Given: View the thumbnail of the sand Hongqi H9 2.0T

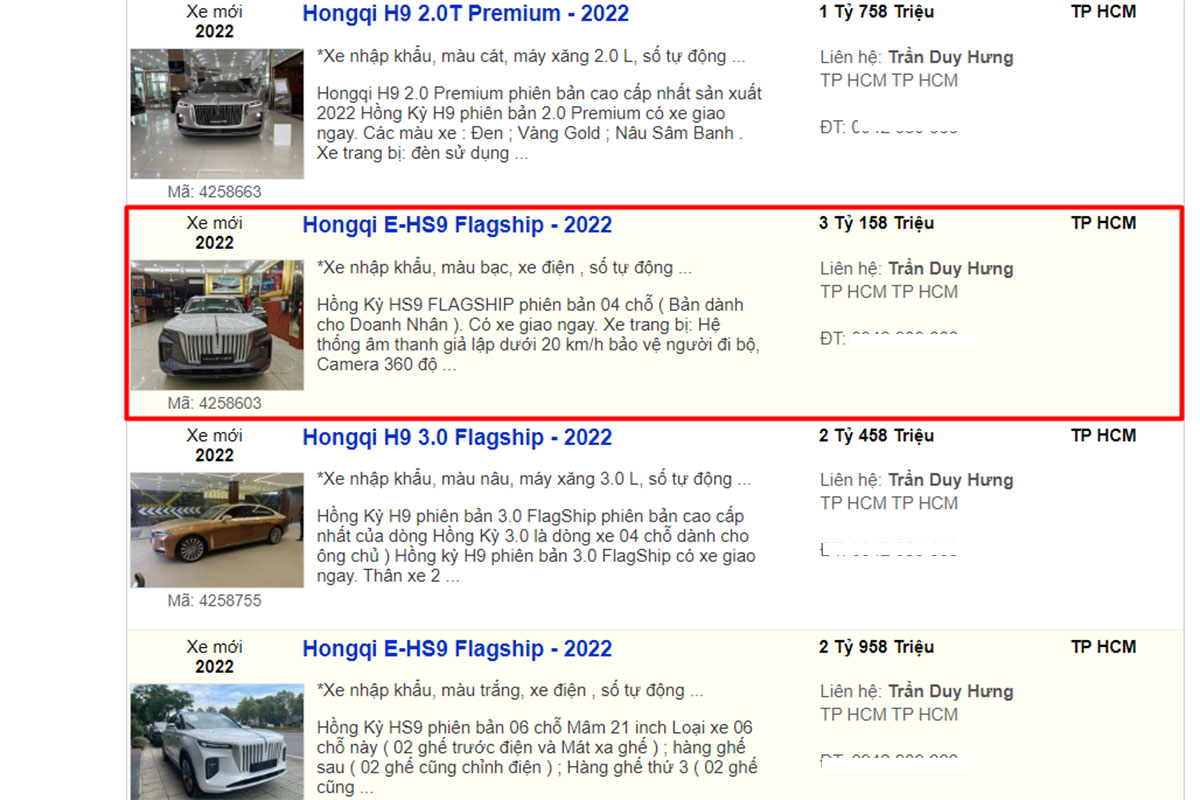Looking at the screenshot, I should click(x=217, y=114).
